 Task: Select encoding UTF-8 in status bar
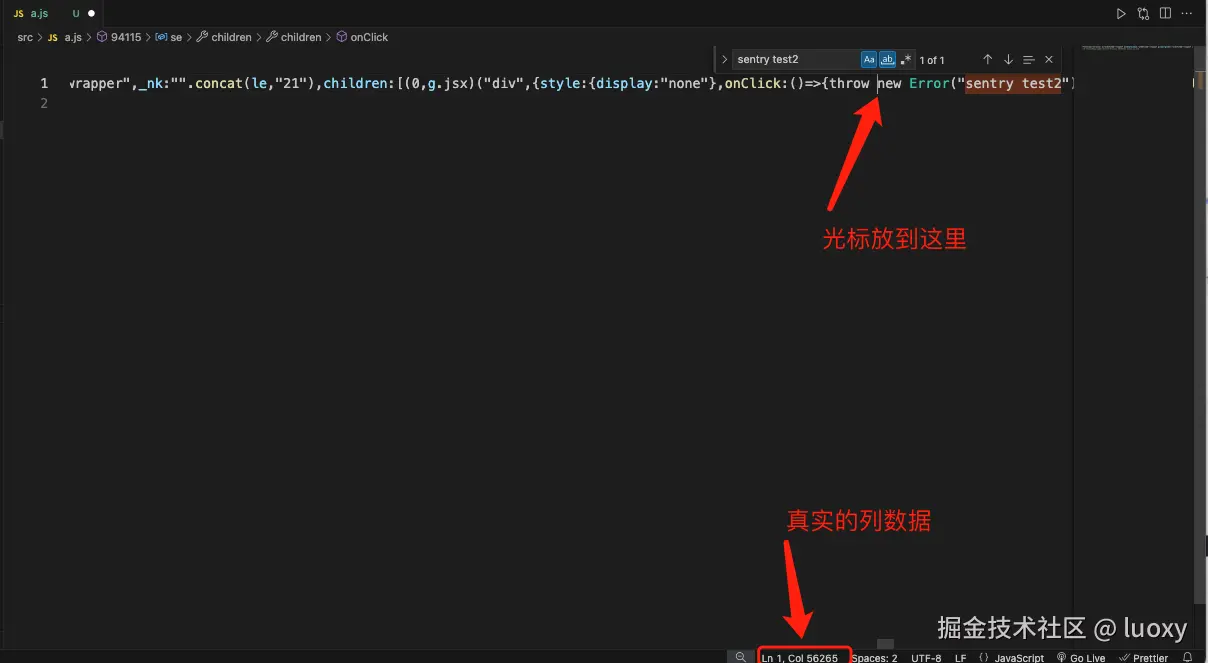point(926,658)
